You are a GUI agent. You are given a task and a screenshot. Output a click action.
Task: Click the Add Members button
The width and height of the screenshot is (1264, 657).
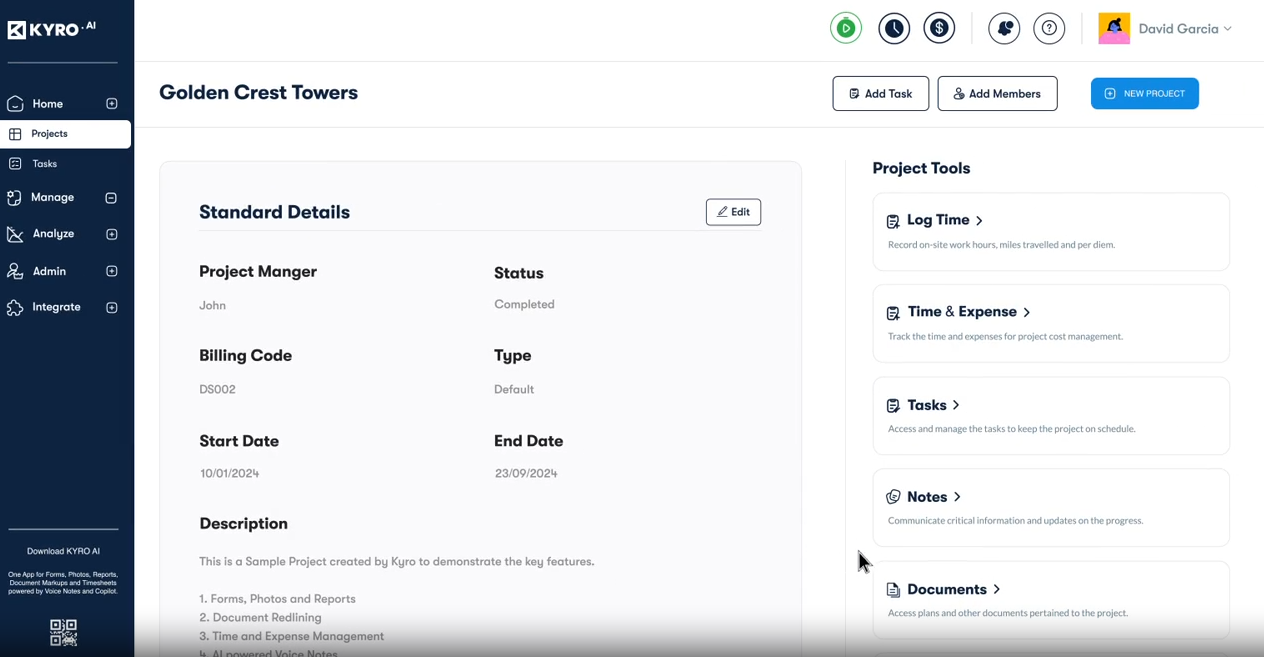pyautogui.click(x=997, y=94)
